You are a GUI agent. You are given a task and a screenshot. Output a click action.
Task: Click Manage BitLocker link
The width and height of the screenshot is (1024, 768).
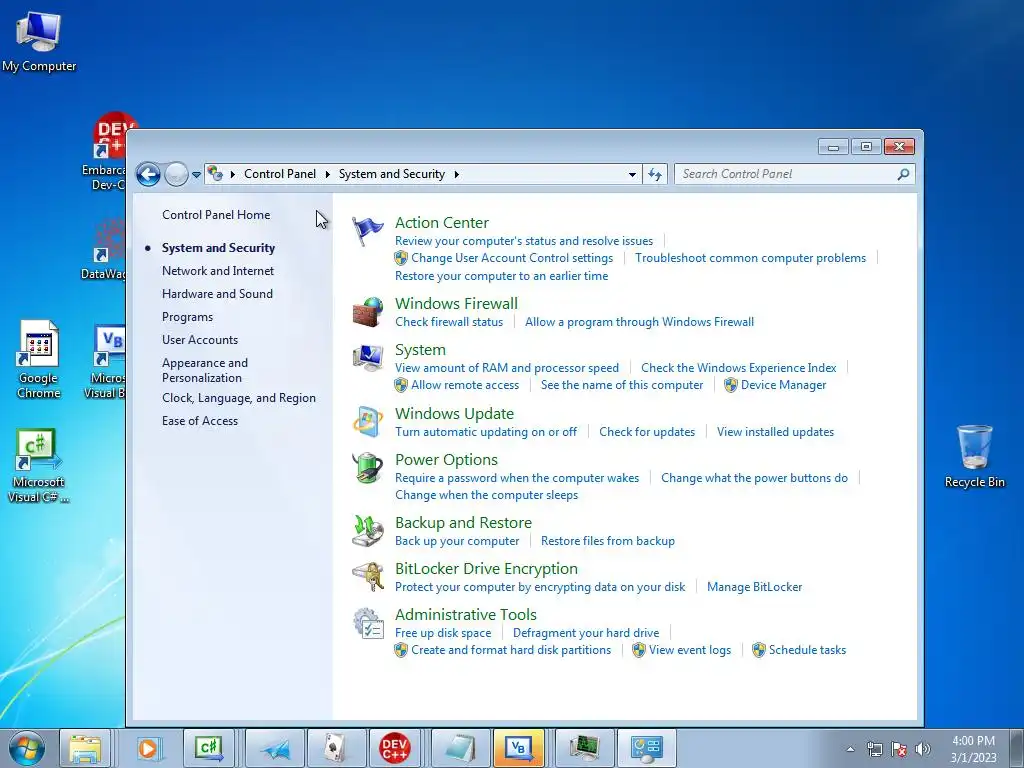click(x=754, y=587)
